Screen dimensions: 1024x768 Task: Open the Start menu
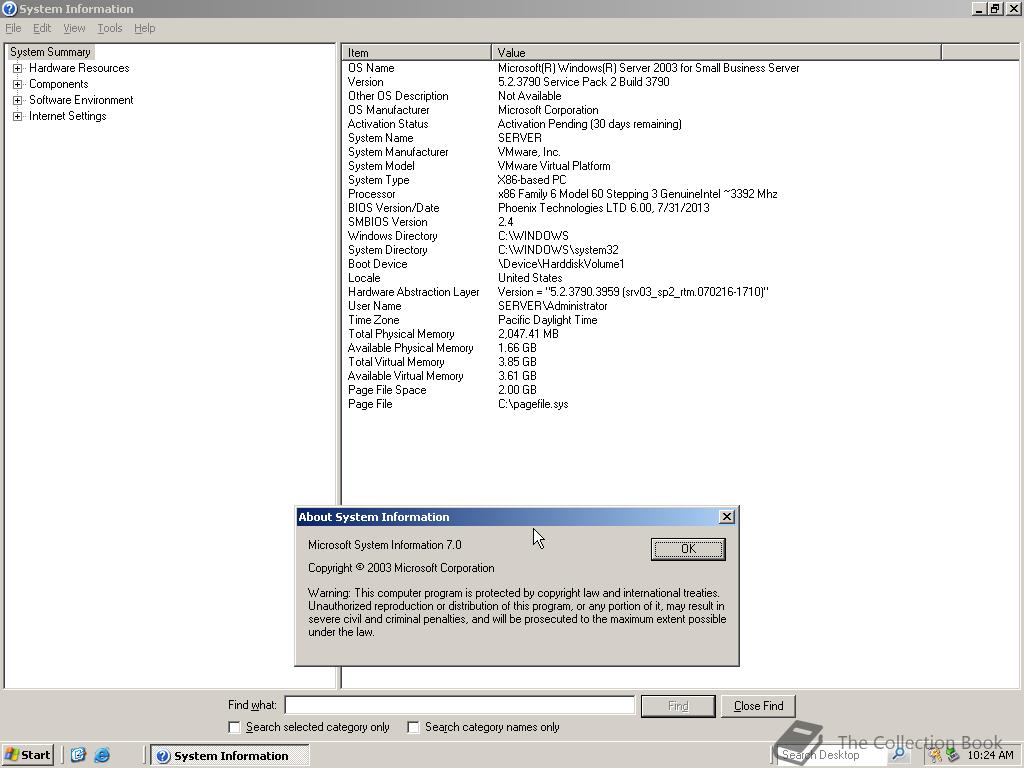click(x=27, y=755)
